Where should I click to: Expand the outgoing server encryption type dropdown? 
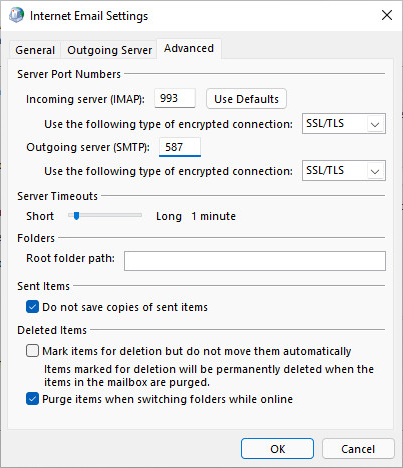344,171
